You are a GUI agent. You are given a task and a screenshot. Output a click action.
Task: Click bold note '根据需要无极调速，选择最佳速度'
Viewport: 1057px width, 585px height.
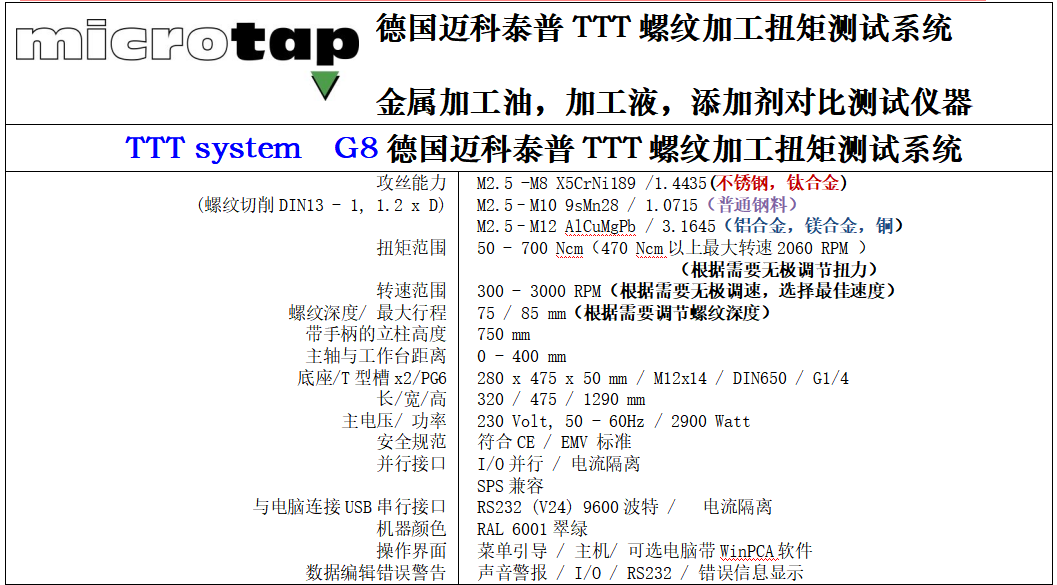coord(755,291)
